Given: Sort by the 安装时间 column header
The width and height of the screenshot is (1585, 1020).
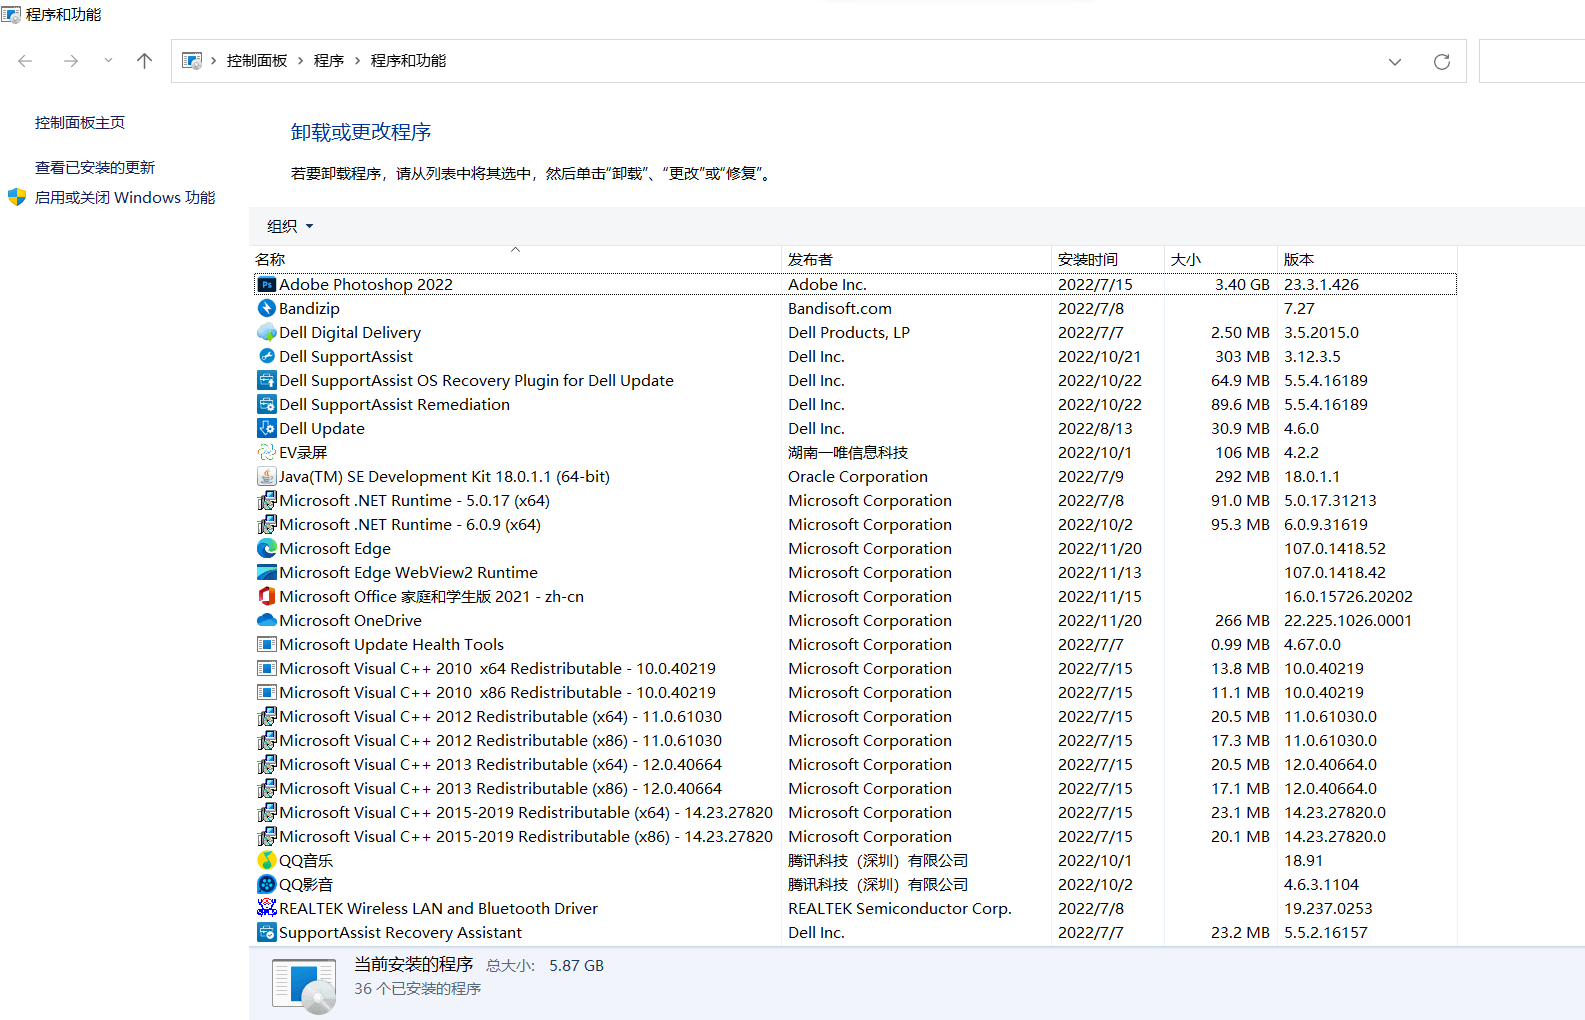Looking at the screenshot, I should (x=1108, y=259).
